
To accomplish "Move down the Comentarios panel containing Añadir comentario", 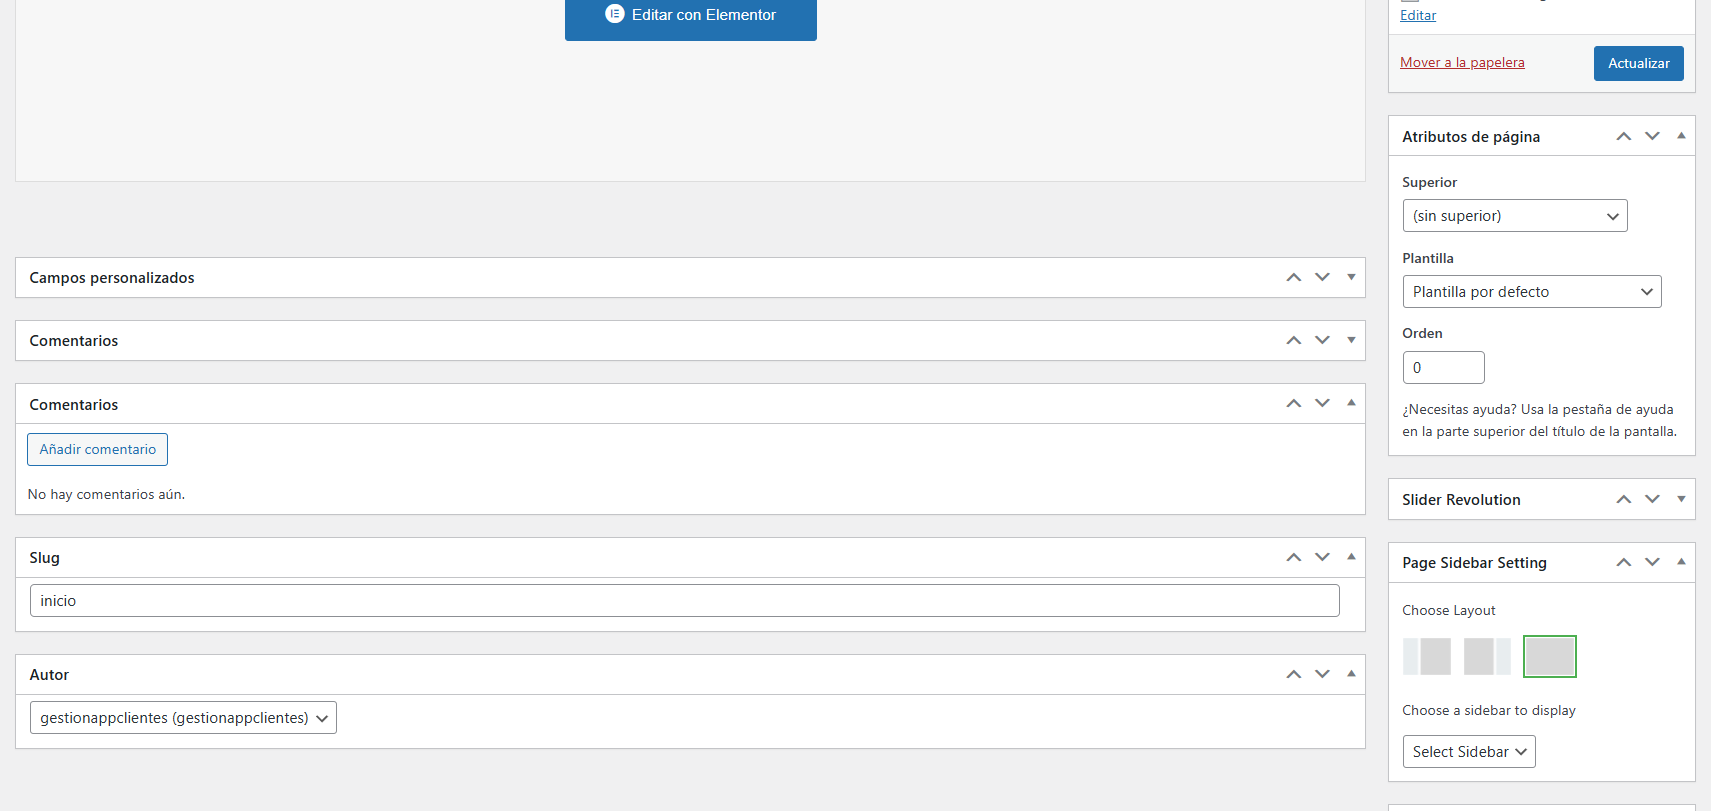I will click(1322, 403).
